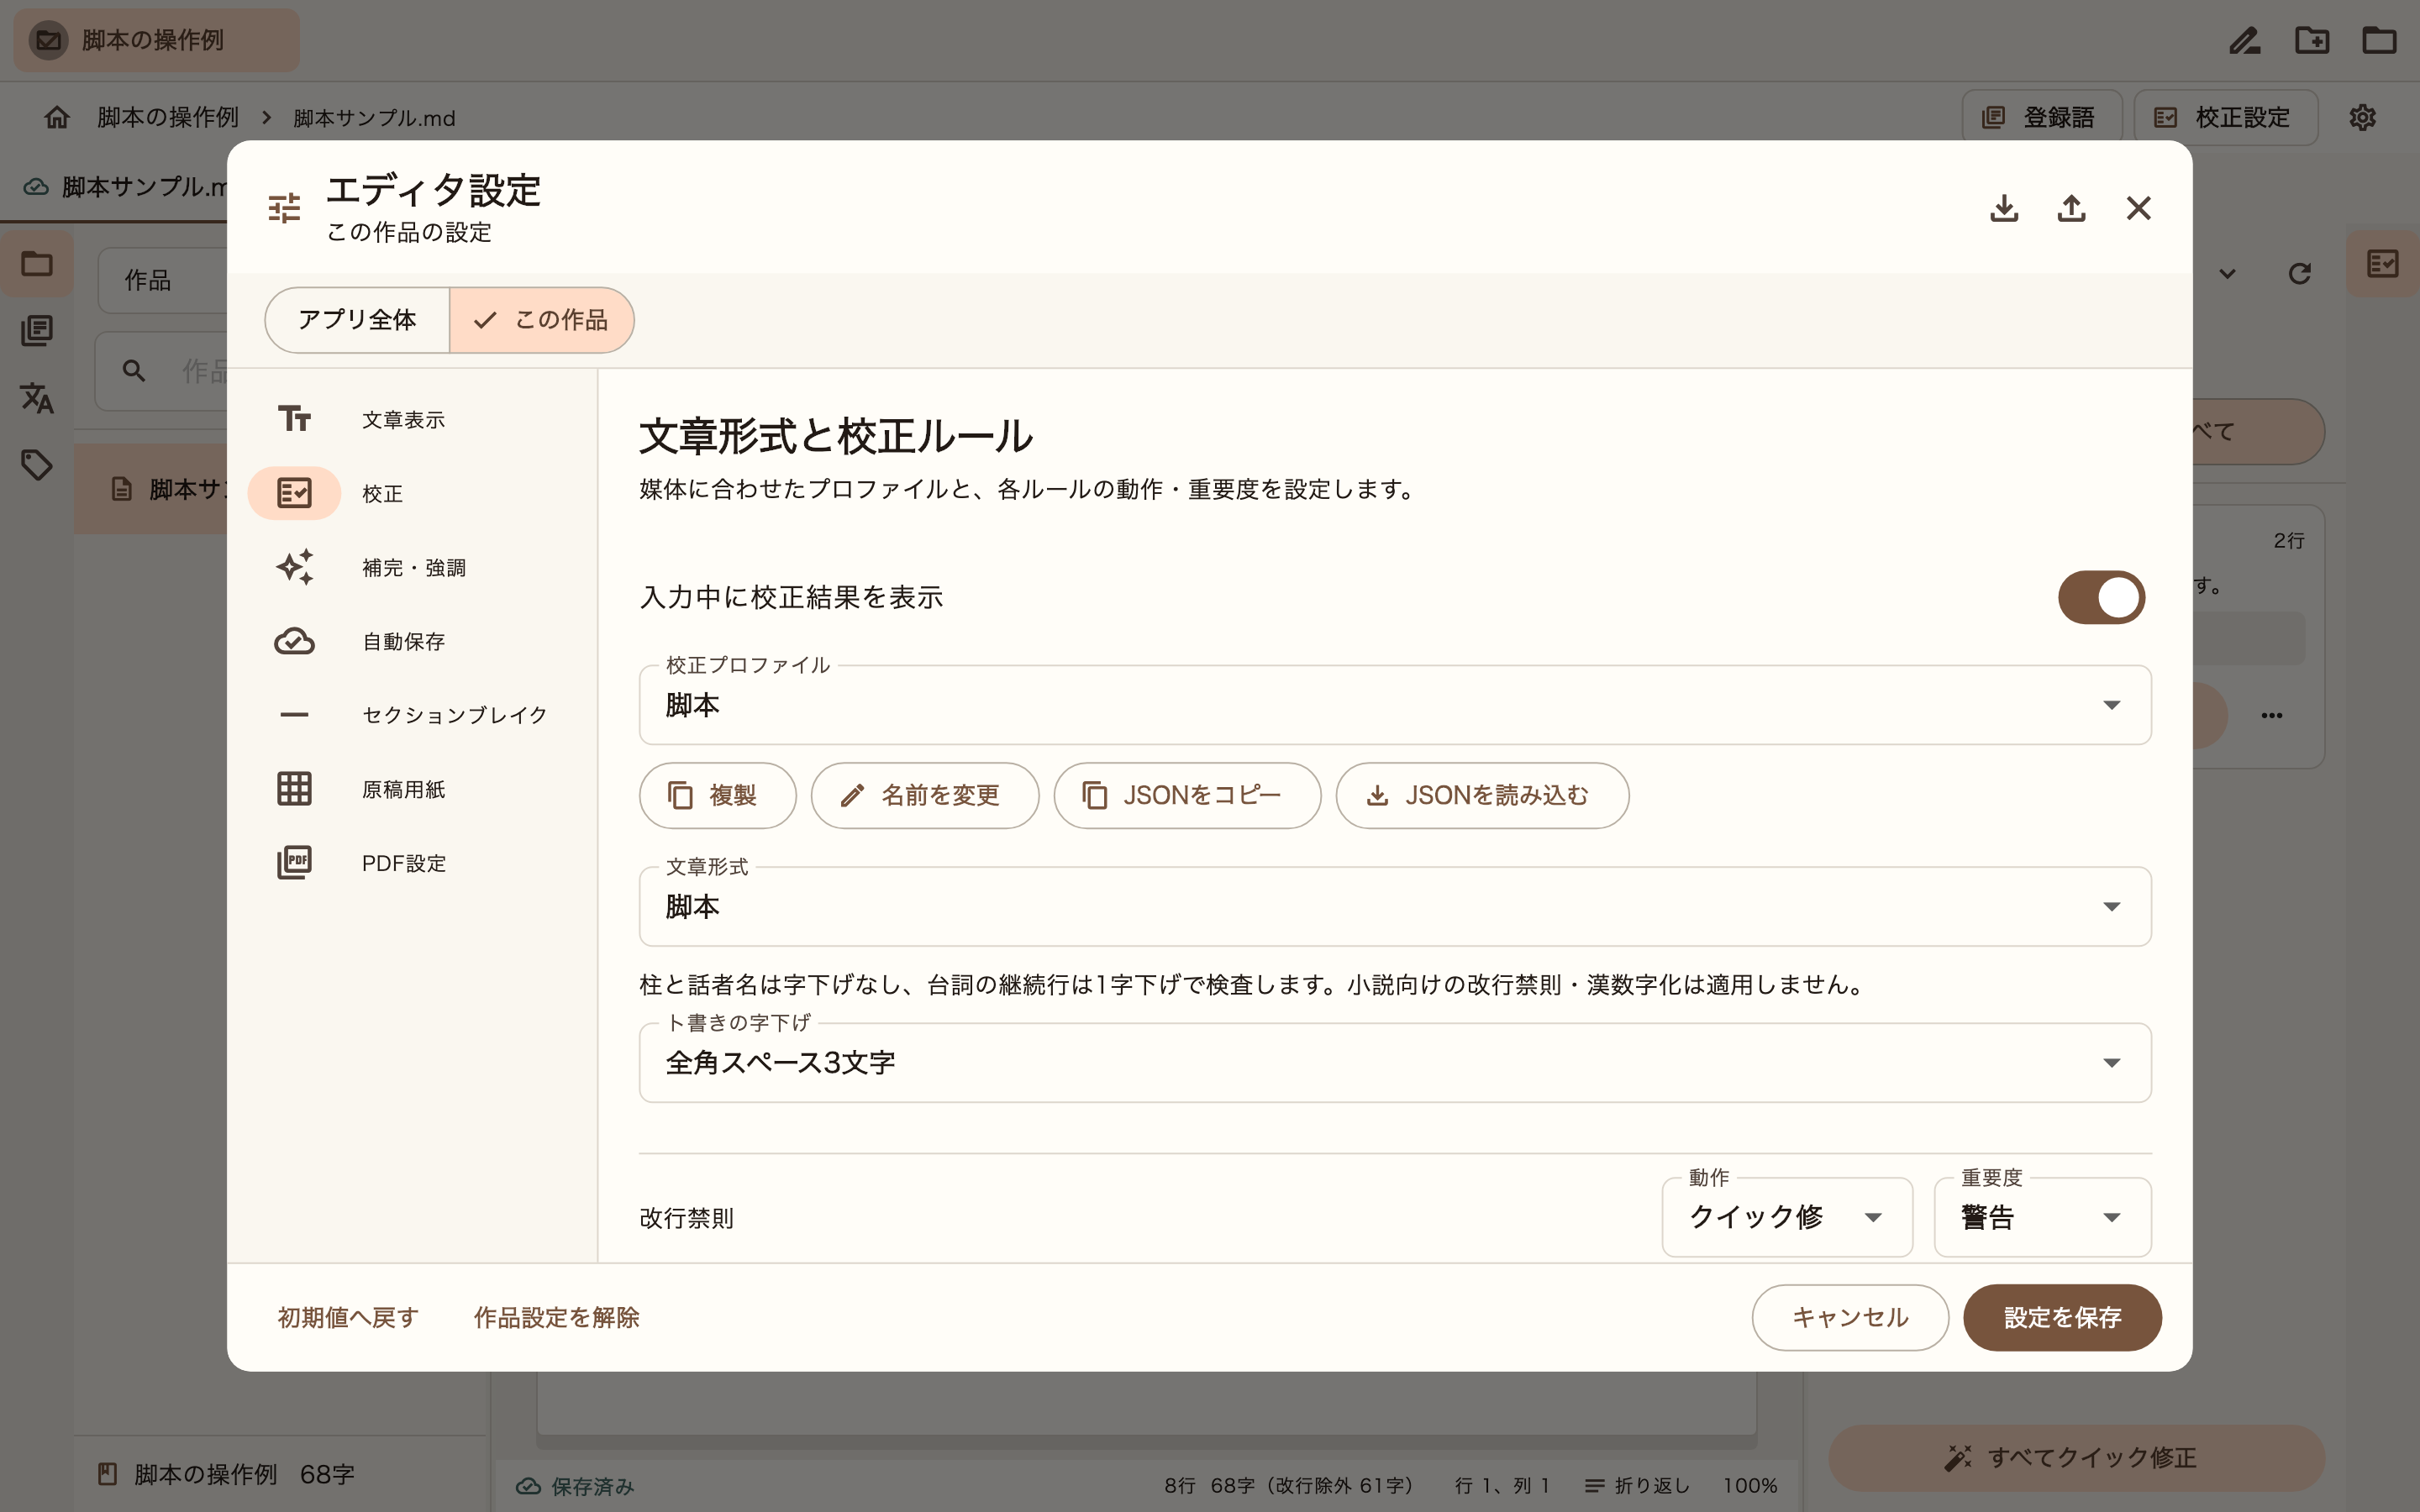
Task: Open the 校正プロファイル dropdown
Action: (1395, 705)
